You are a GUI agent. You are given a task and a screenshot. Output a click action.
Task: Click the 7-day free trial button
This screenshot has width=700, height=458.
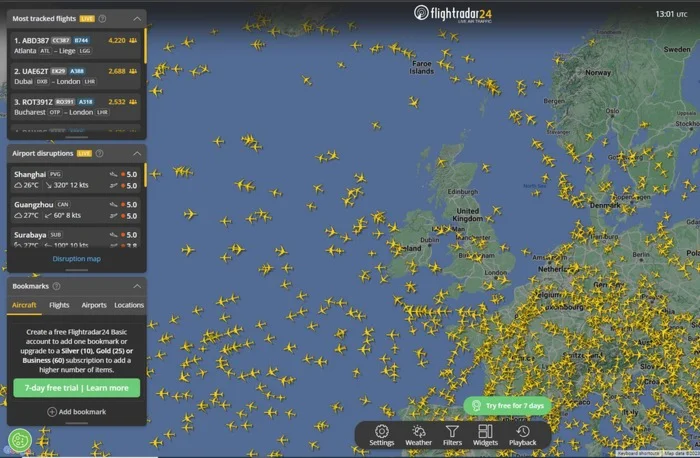point(76,388)
